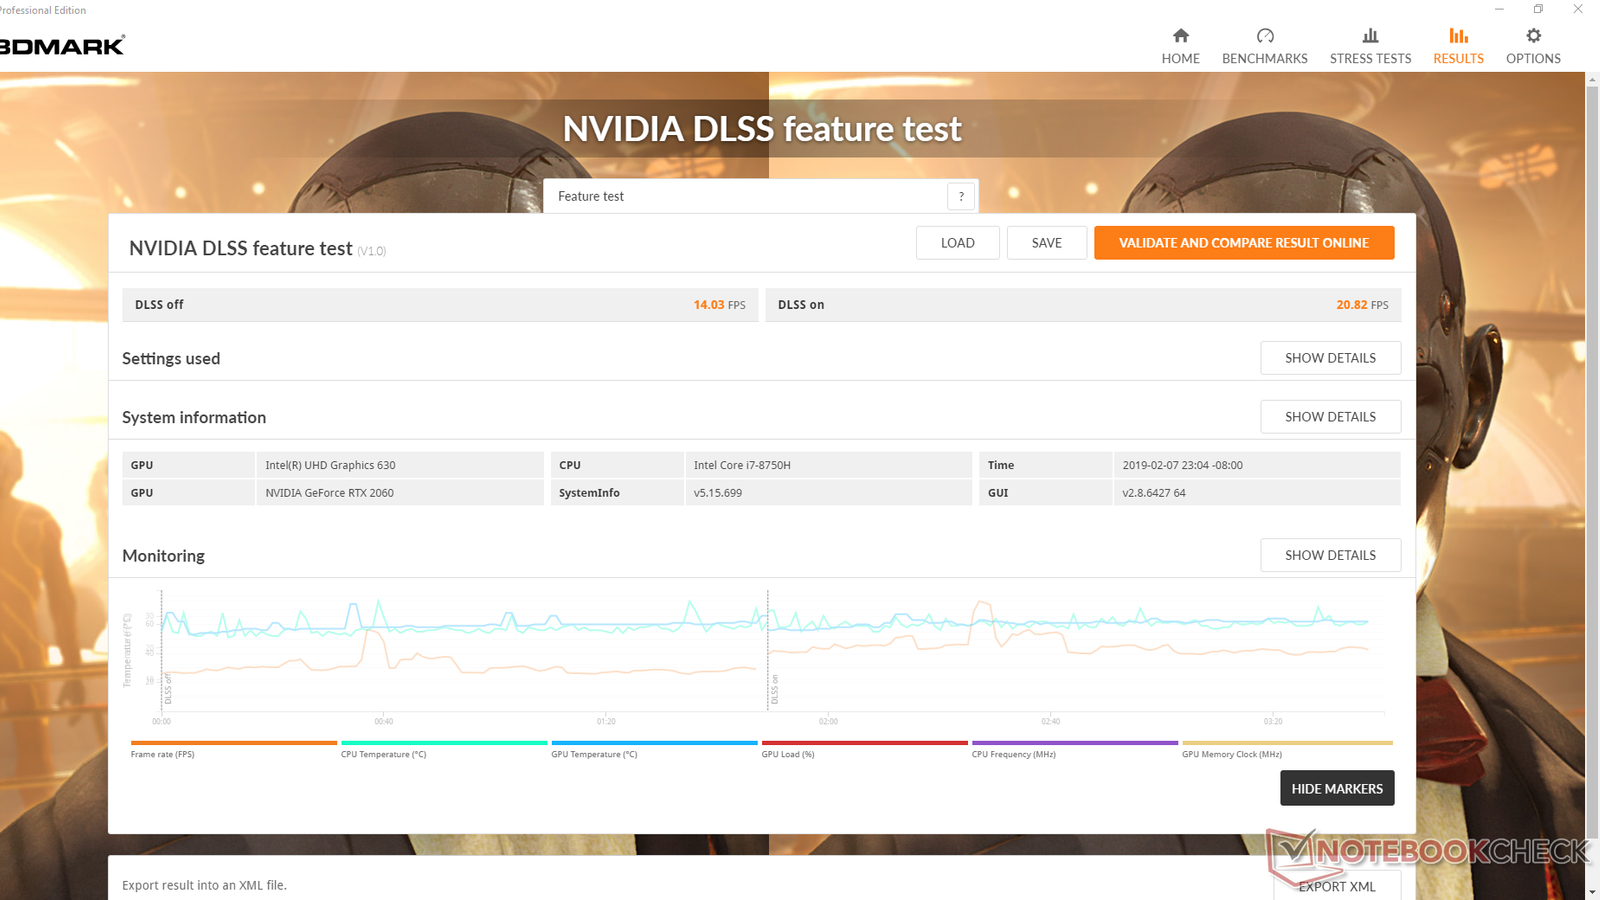Show details for Settings used

point(1330,358)
